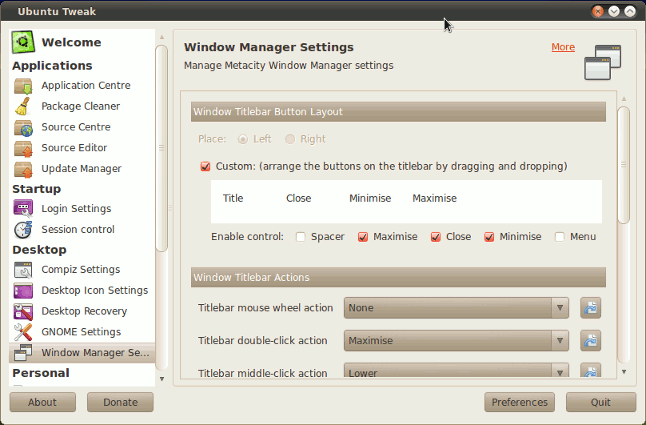Click the settings pane scroll down arrow
The width and height of the screenshot is (646, 425).
[x=624, y=372]
